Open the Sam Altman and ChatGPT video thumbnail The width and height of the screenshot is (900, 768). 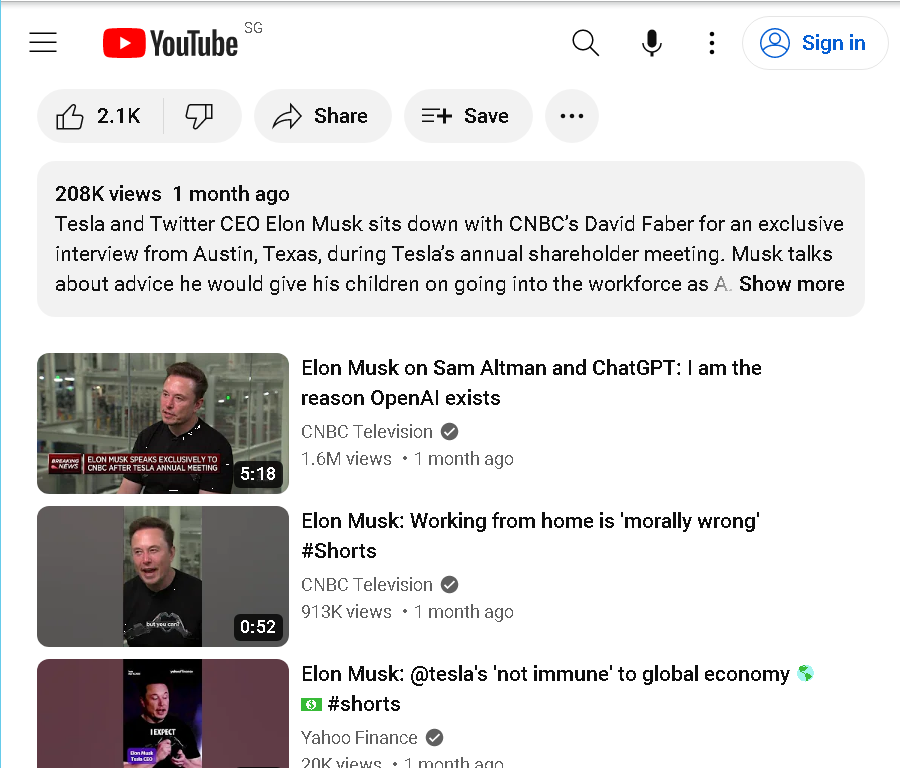click(x=163, y=424)
